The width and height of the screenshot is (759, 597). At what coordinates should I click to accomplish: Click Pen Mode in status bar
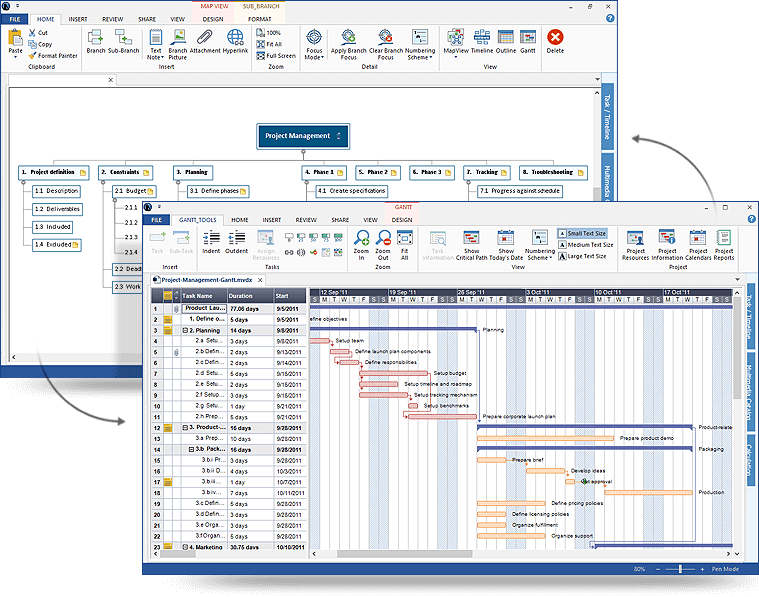click(725, 569)
